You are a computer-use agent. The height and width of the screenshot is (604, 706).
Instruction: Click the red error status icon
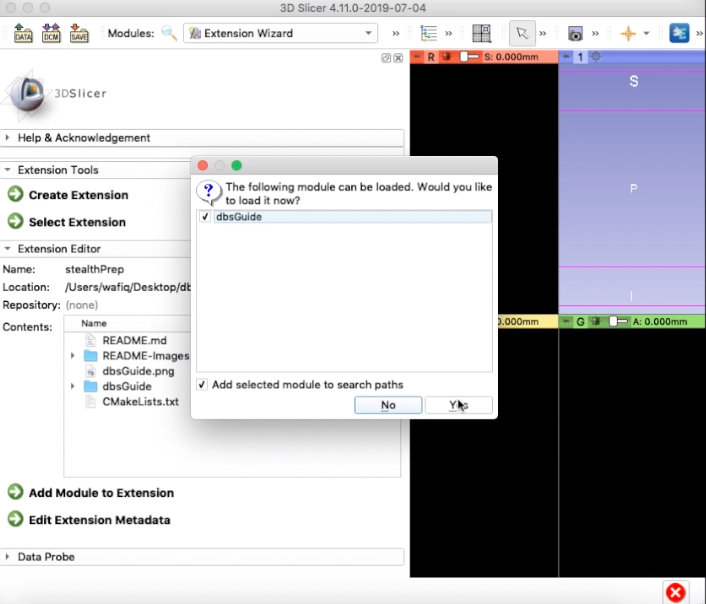(x=675, y=592)
